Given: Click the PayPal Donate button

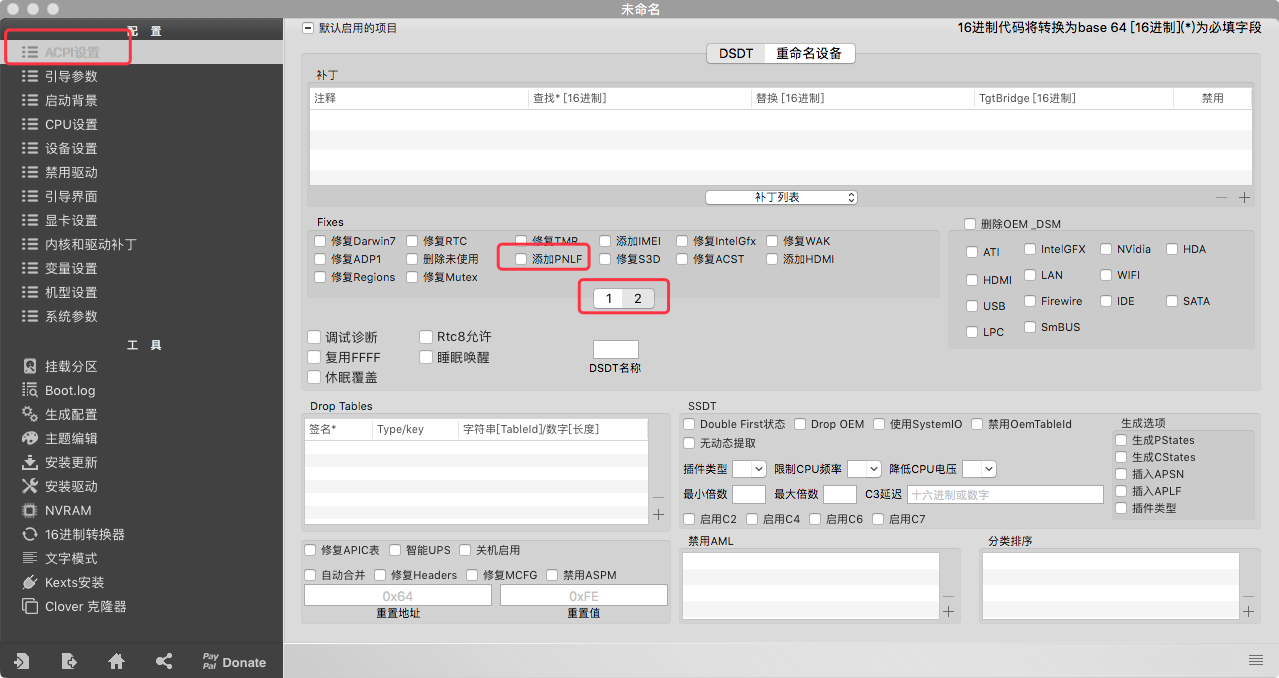Looking at the screenshot, I should [x=234, y=661].
